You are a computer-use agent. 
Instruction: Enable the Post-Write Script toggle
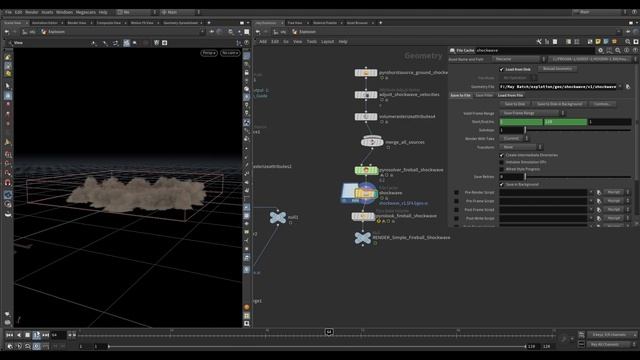[456, 218]
